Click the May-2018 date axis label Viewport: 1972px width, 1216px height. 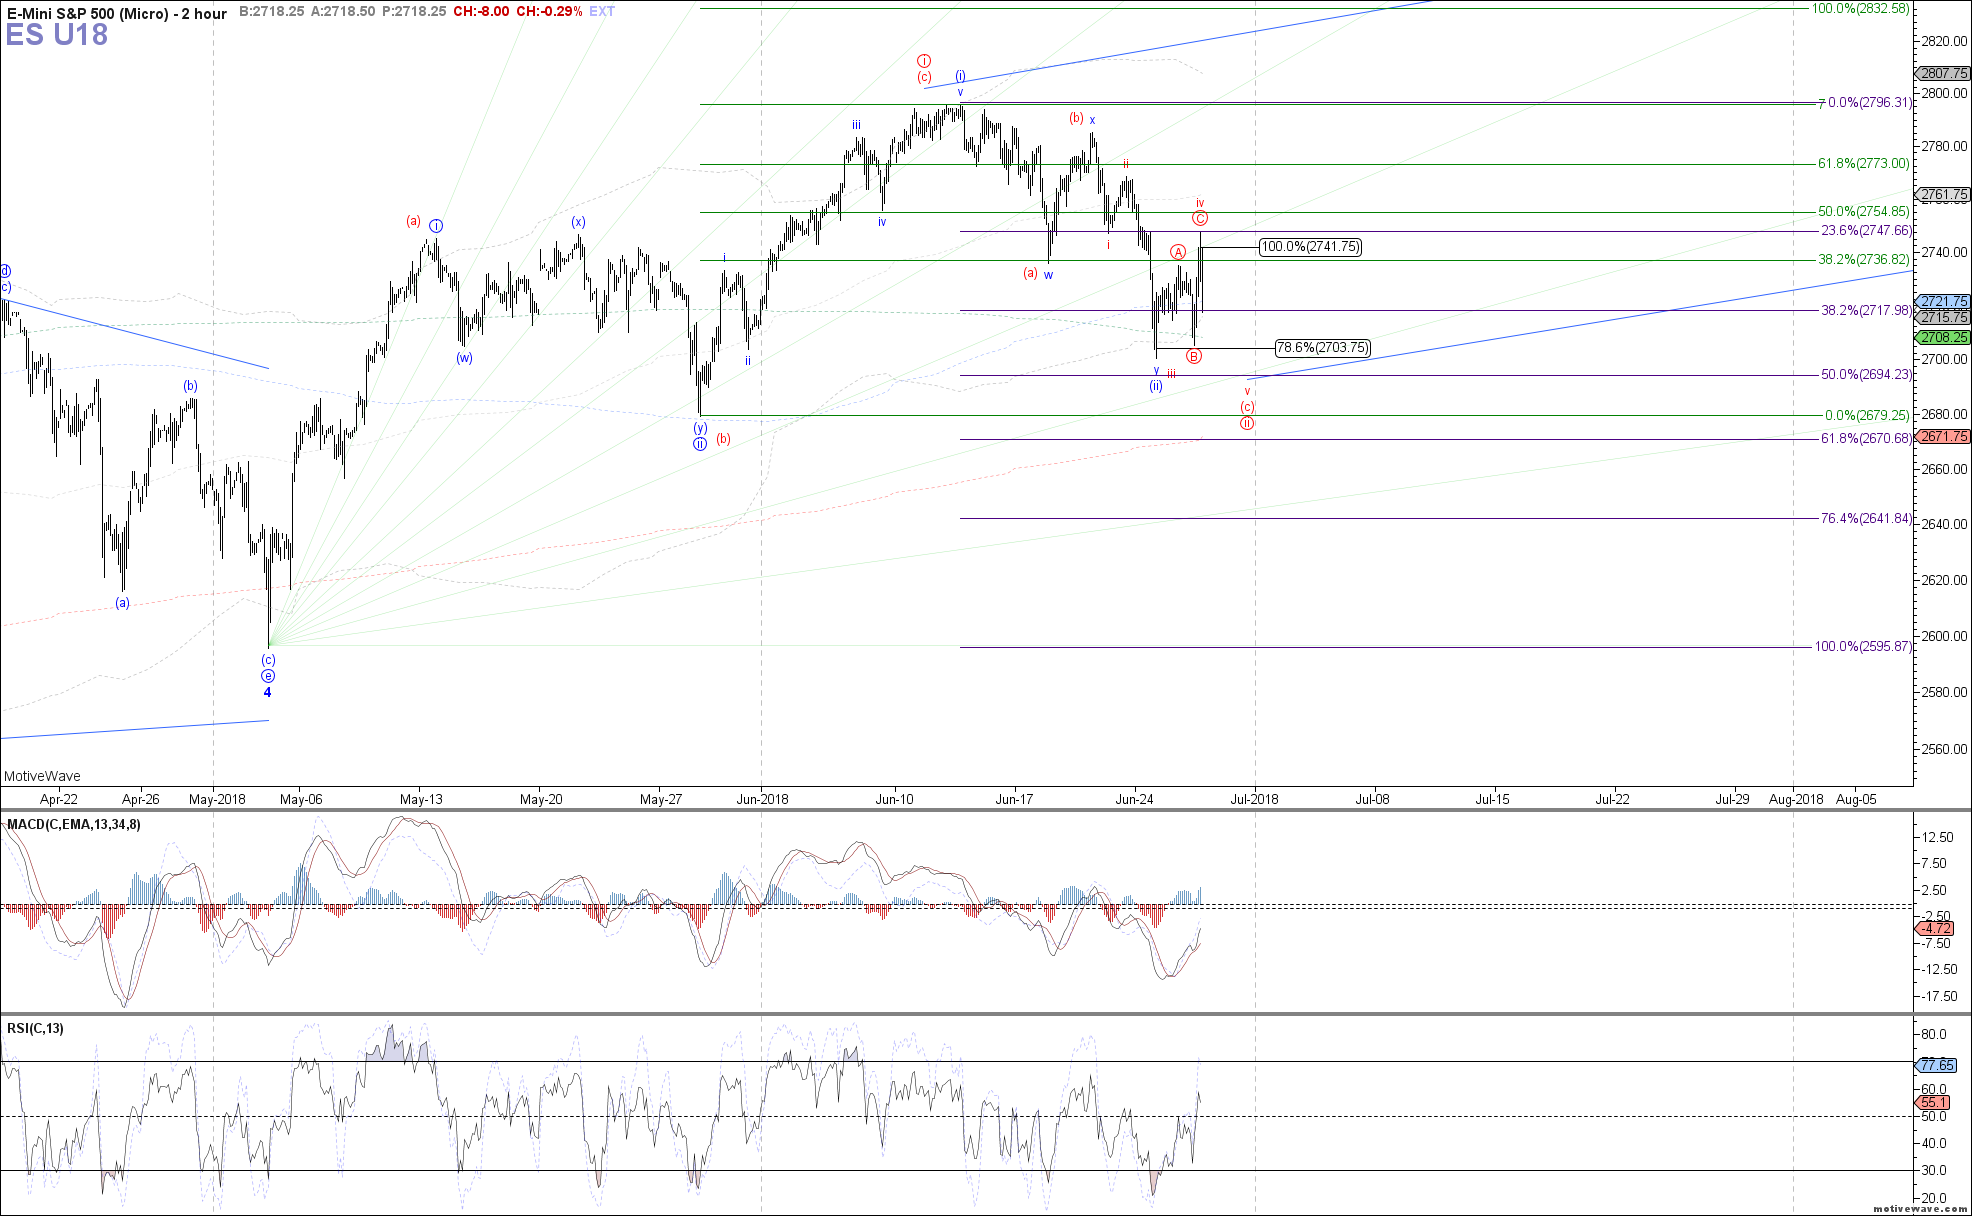217,799
